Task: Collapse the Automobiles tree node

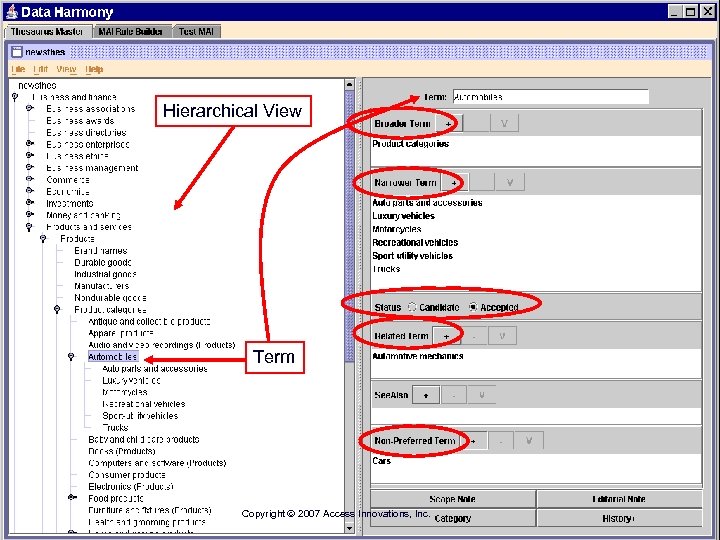Action: pos(71,357)
